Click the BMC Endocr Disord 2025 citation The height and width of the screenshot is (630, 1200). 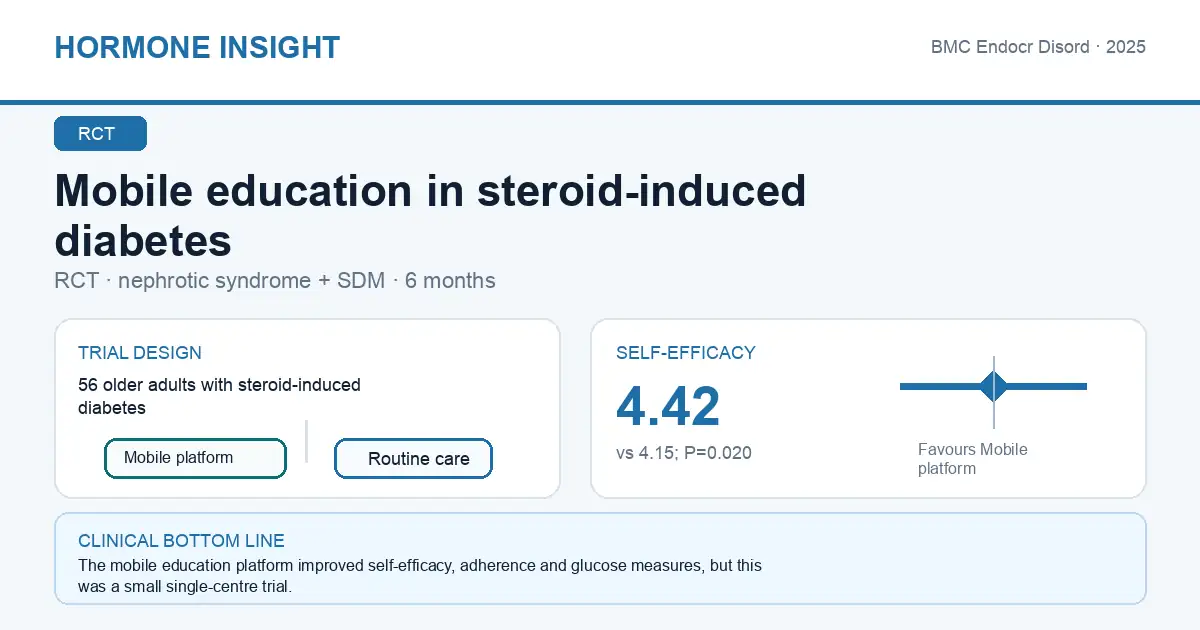coord(1038,47)
